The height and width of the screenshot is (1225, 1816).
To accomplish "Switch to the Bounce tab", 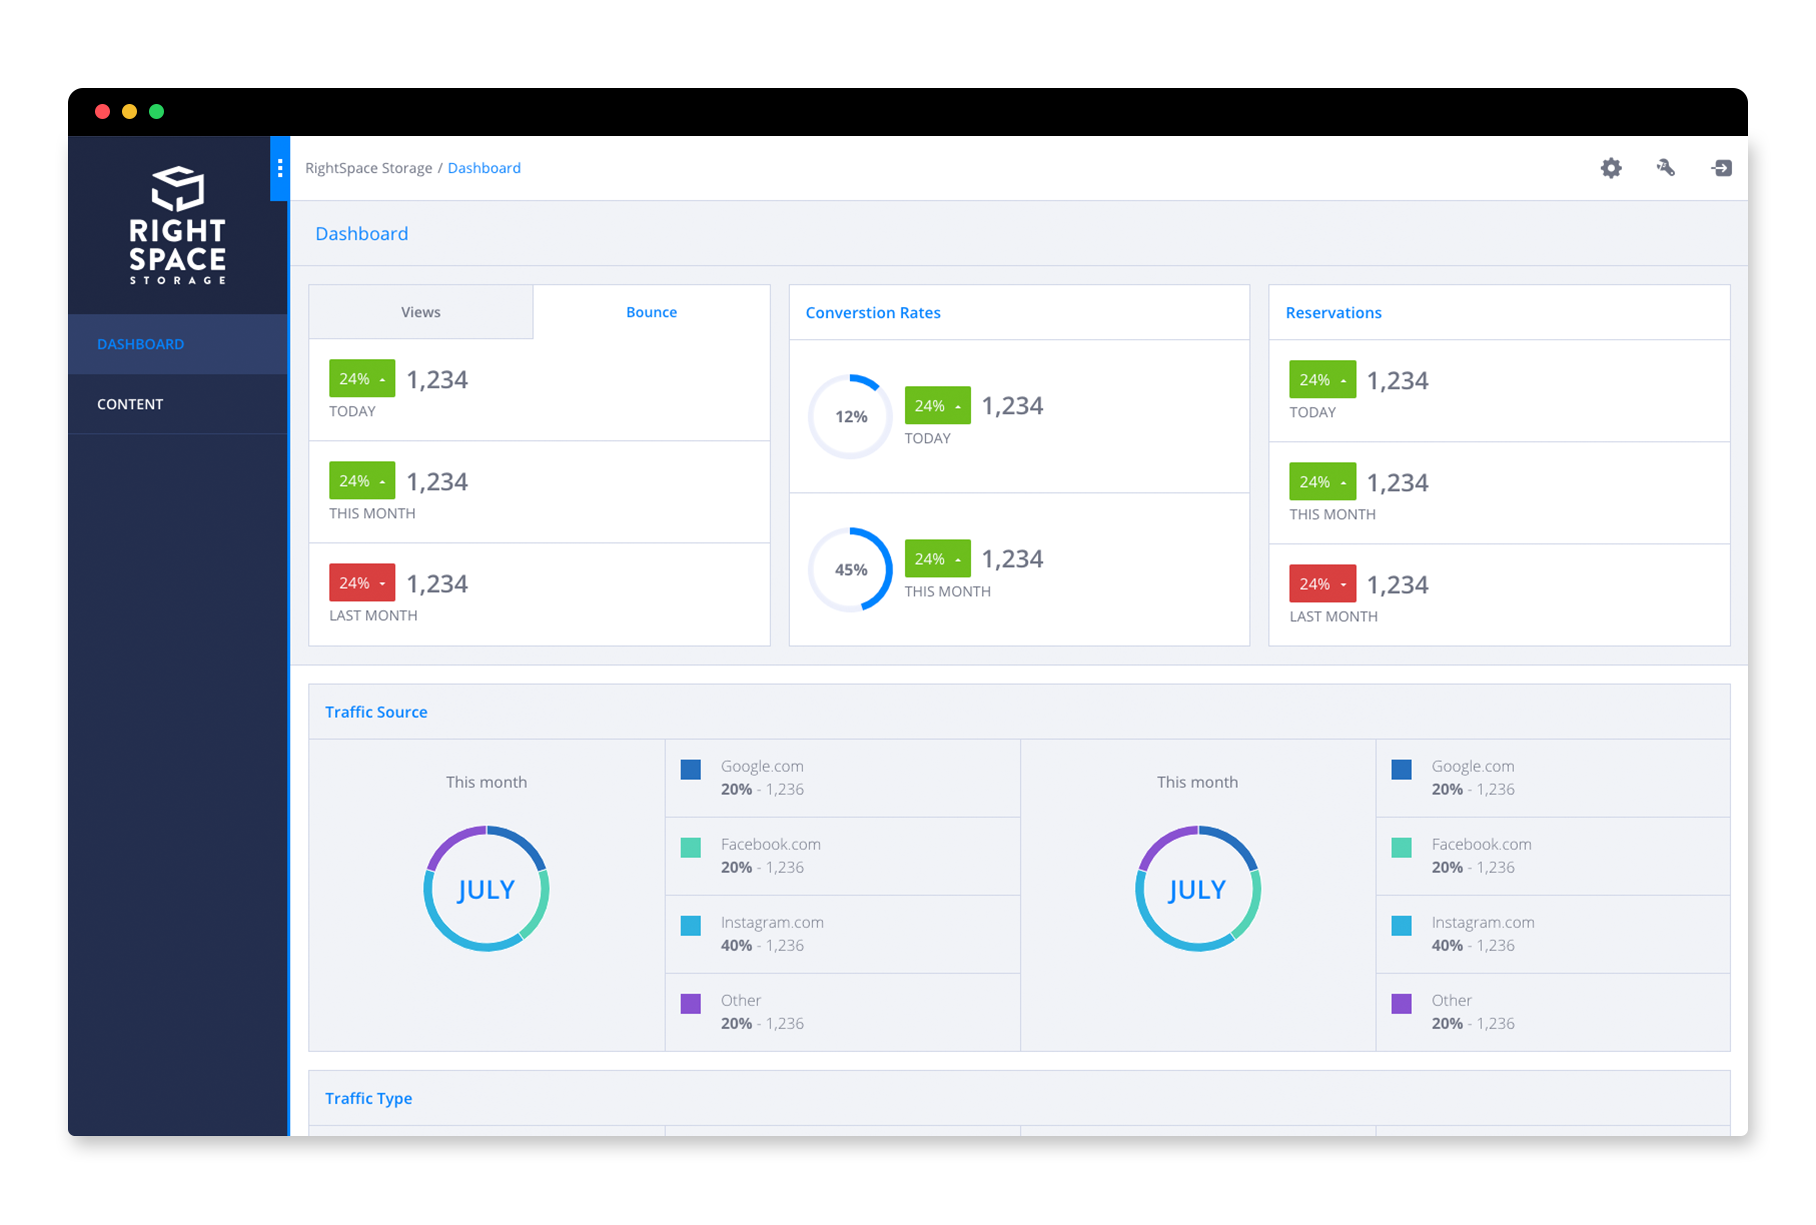I will pos(651,311).
